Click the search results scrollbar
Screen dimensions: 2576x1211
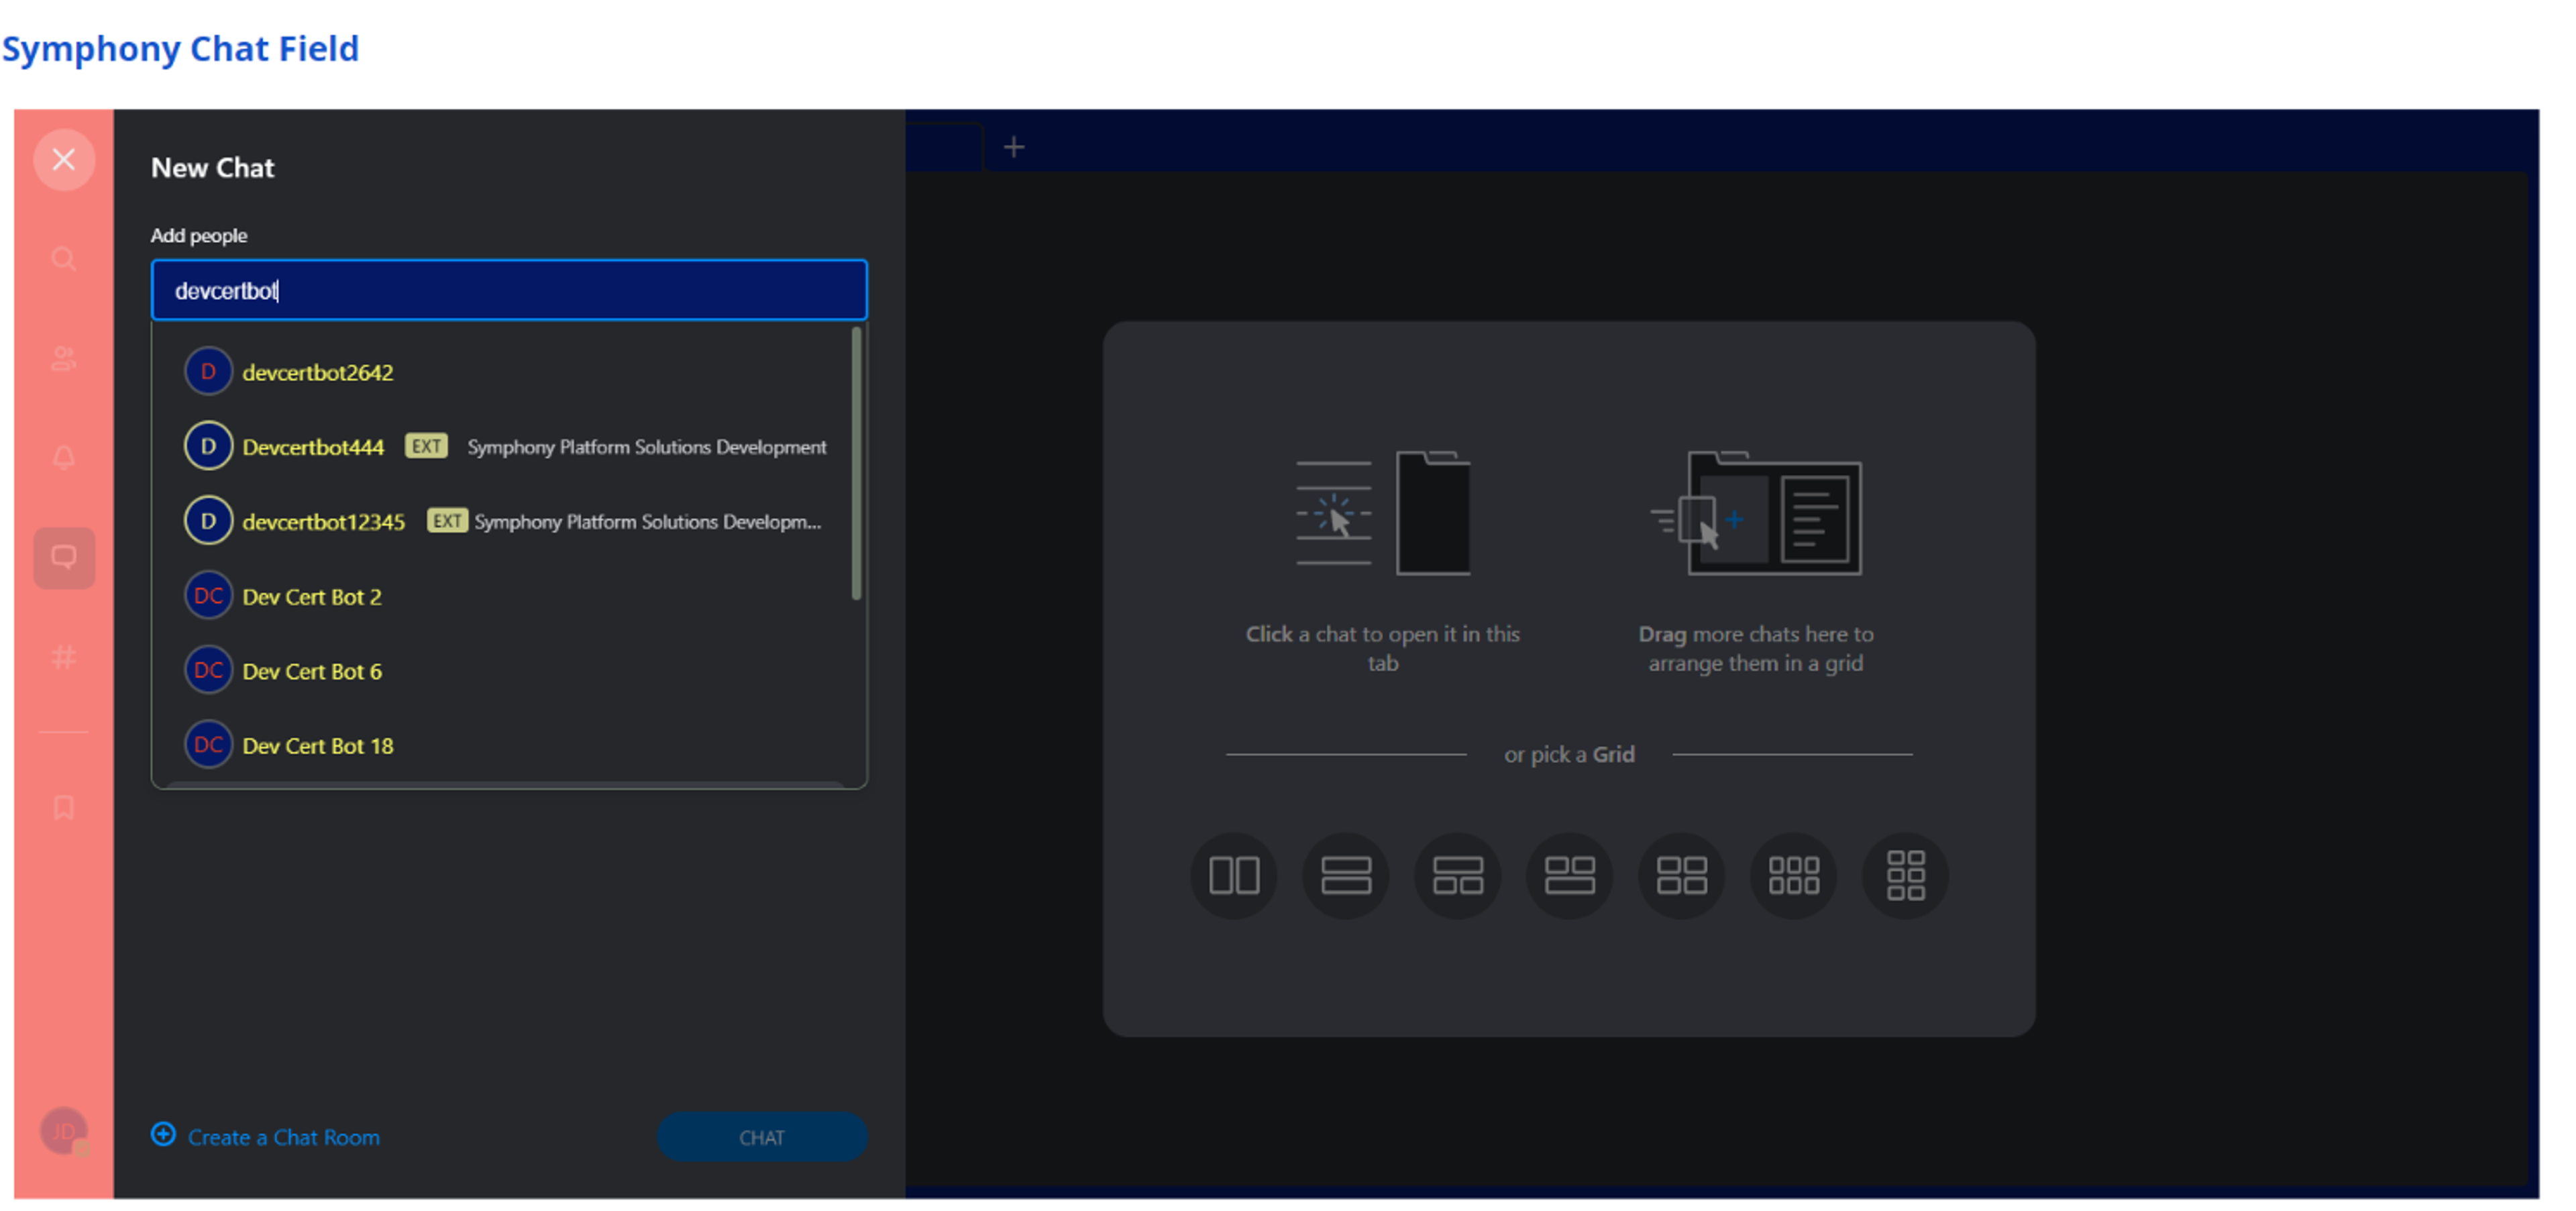coord(856,464)
